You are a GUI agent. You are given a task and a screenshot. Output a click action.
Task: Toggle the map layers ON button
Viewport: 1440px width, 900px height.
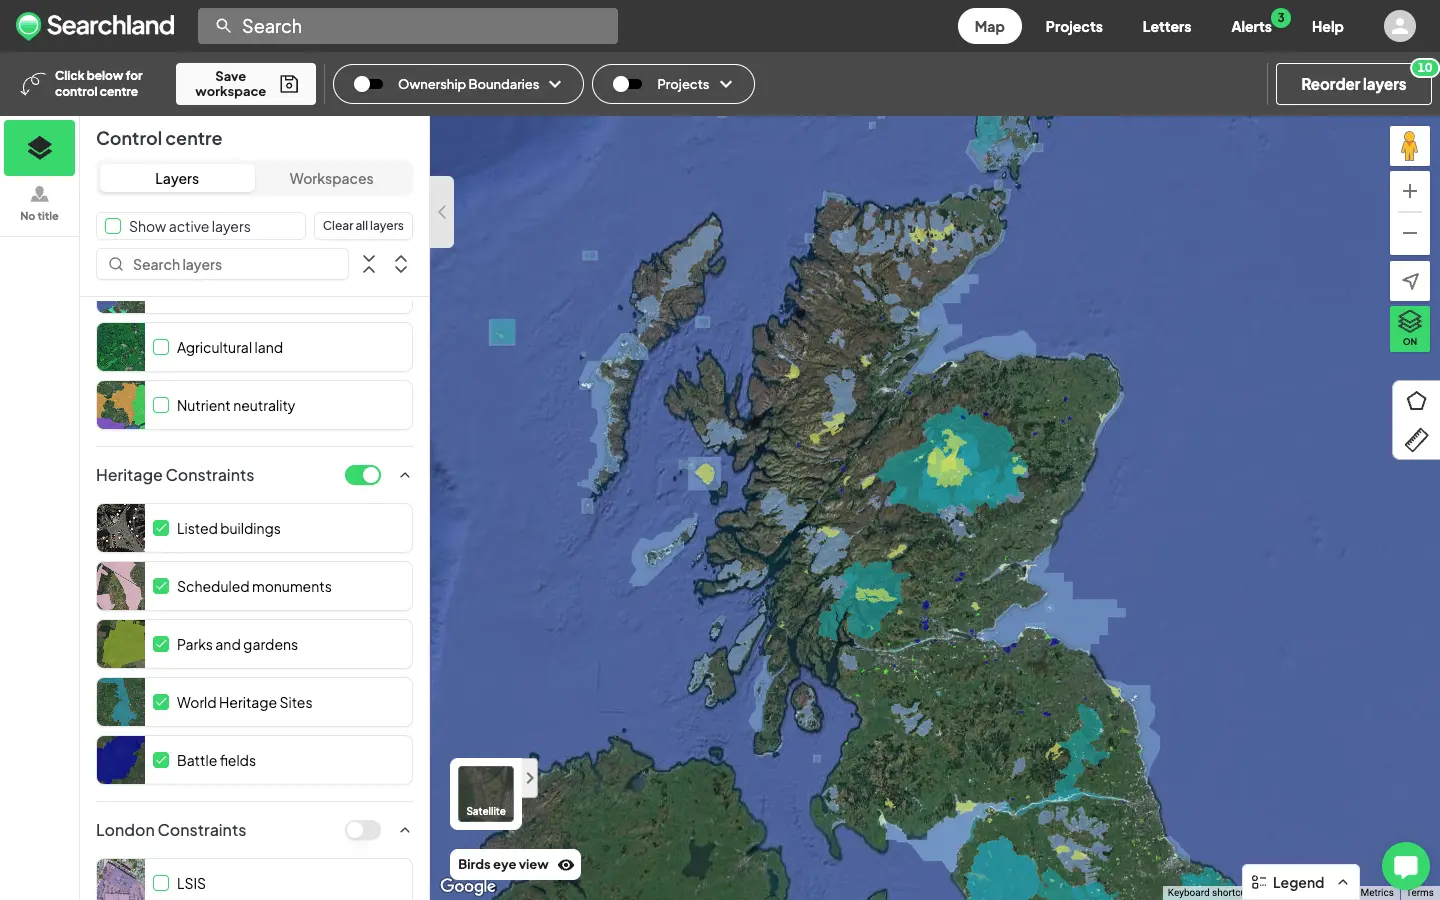tap(1410, 328)
